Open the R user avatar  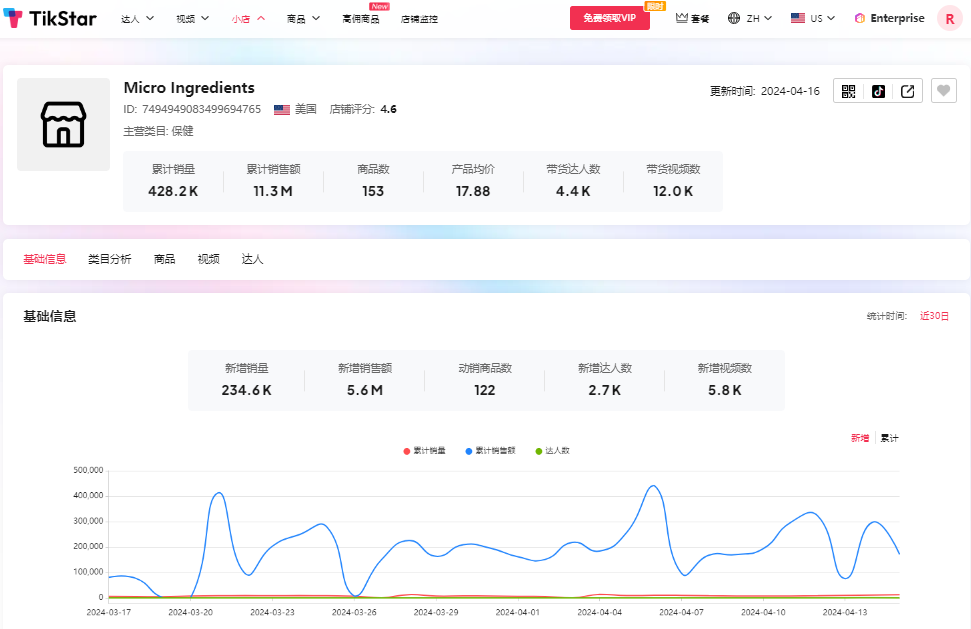pyautogui.click(x=950, y=19)
